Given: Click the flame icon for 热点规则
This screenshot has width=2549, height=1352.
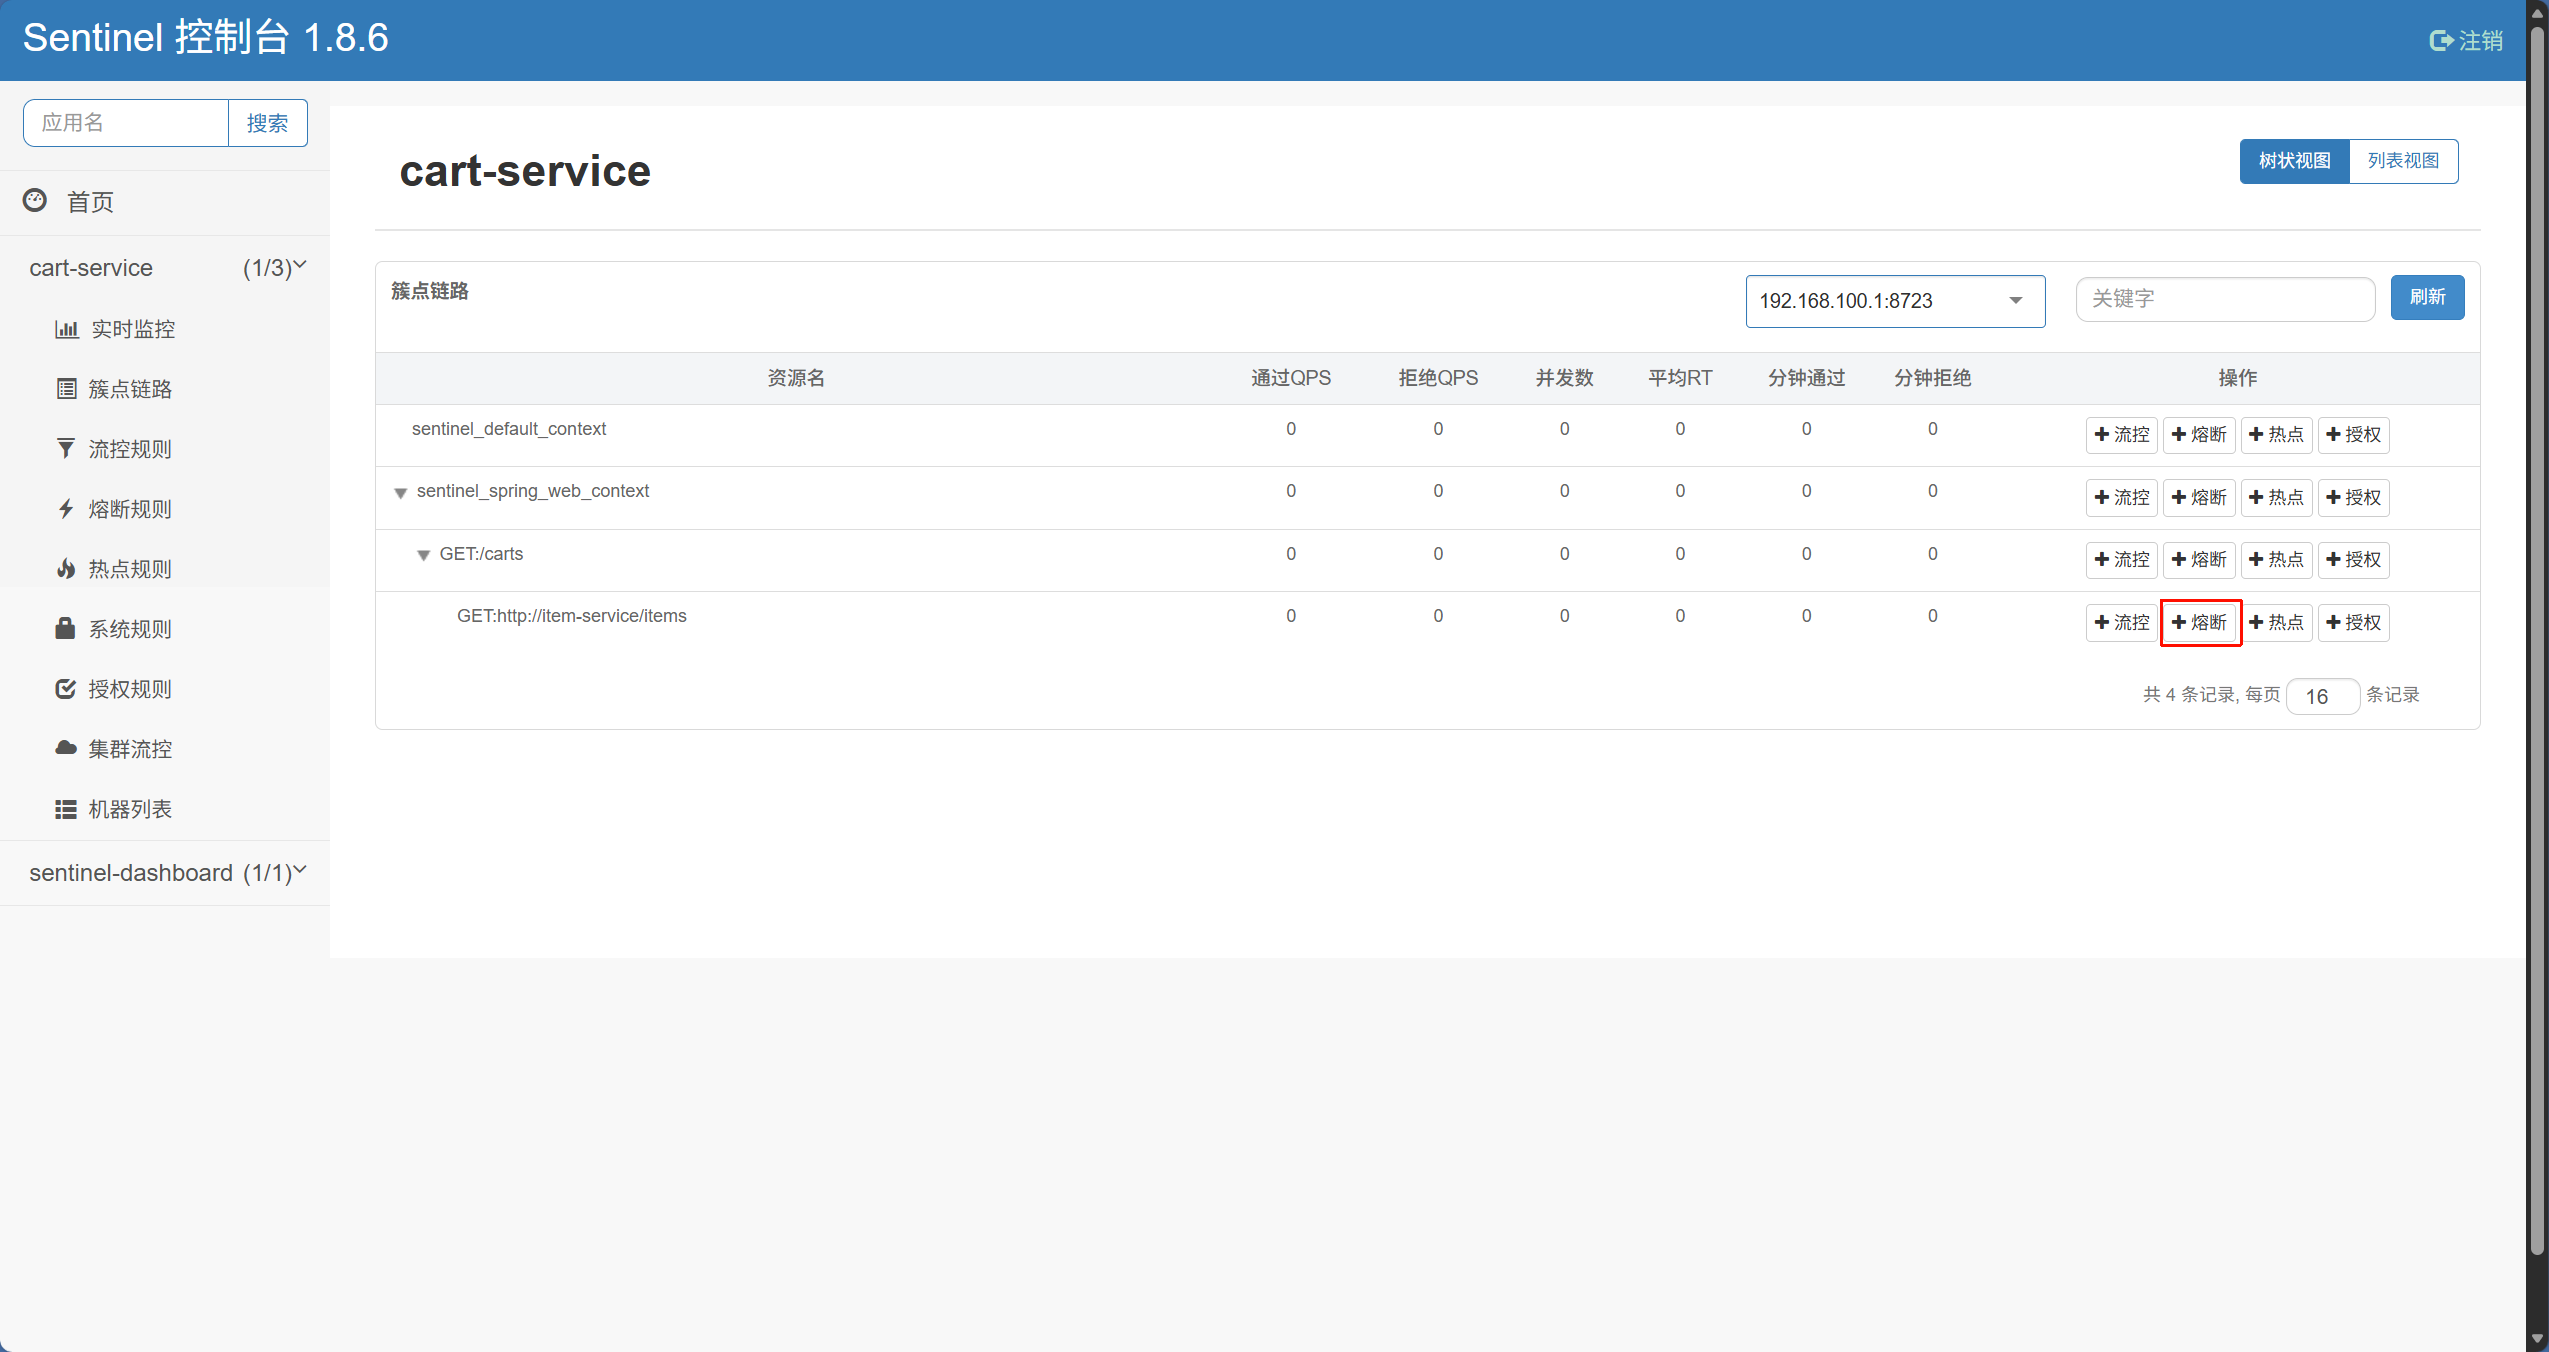Looking at the screenshot, I should [x=66, y=569].
